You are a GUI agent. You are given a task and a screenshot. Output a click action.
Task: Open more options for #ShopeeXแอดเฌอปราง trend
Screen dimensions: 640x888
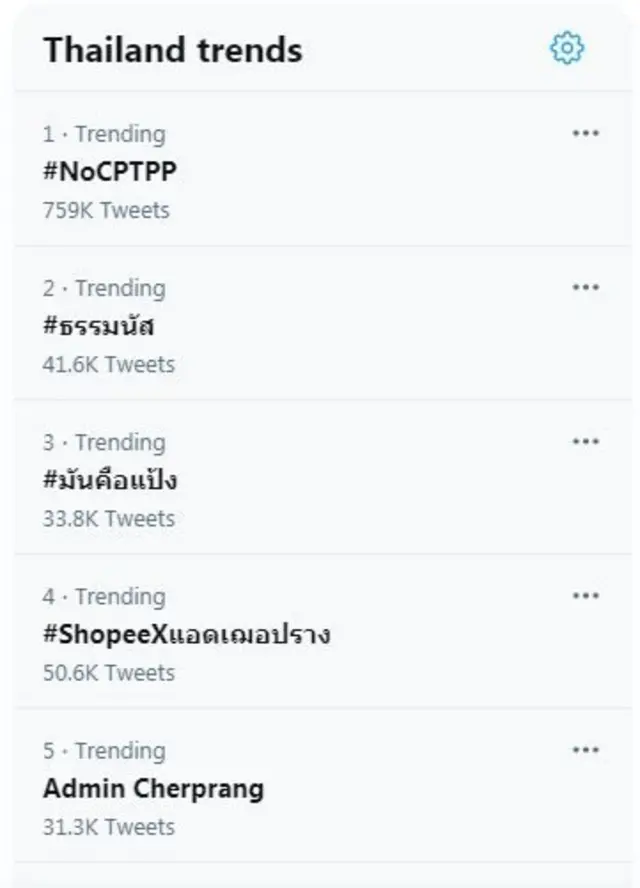585,596
